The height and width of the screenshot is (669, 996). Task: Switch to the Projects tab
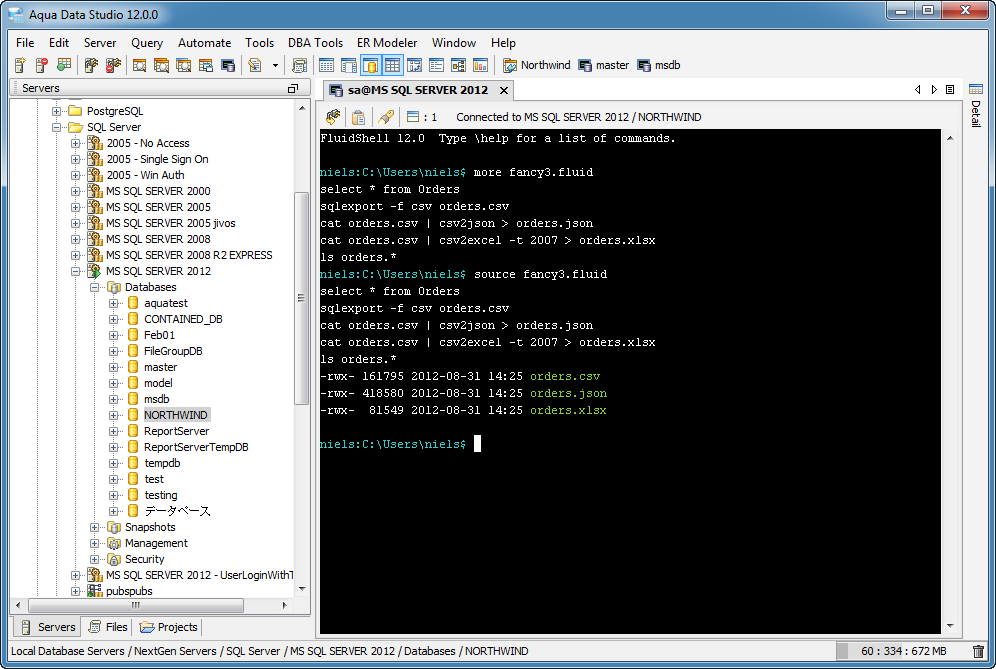coord(169,627)
